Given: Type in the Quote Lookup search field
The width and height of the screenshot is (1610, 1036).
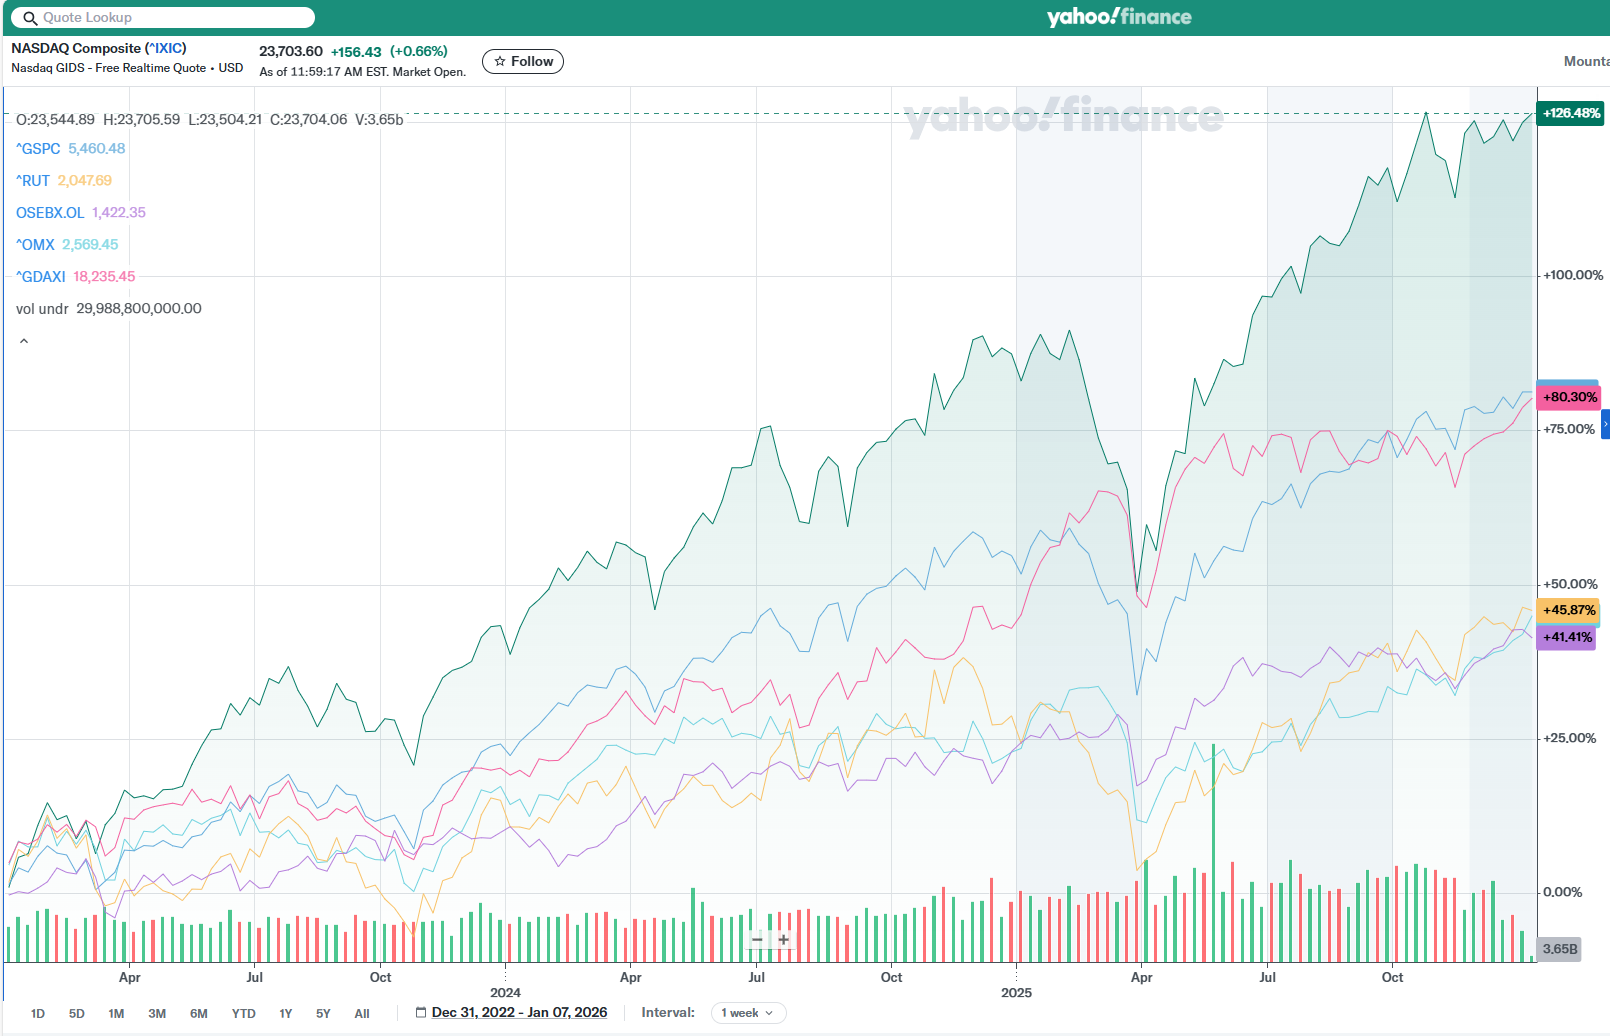Looking at the screenshot, I should point(175,18).
